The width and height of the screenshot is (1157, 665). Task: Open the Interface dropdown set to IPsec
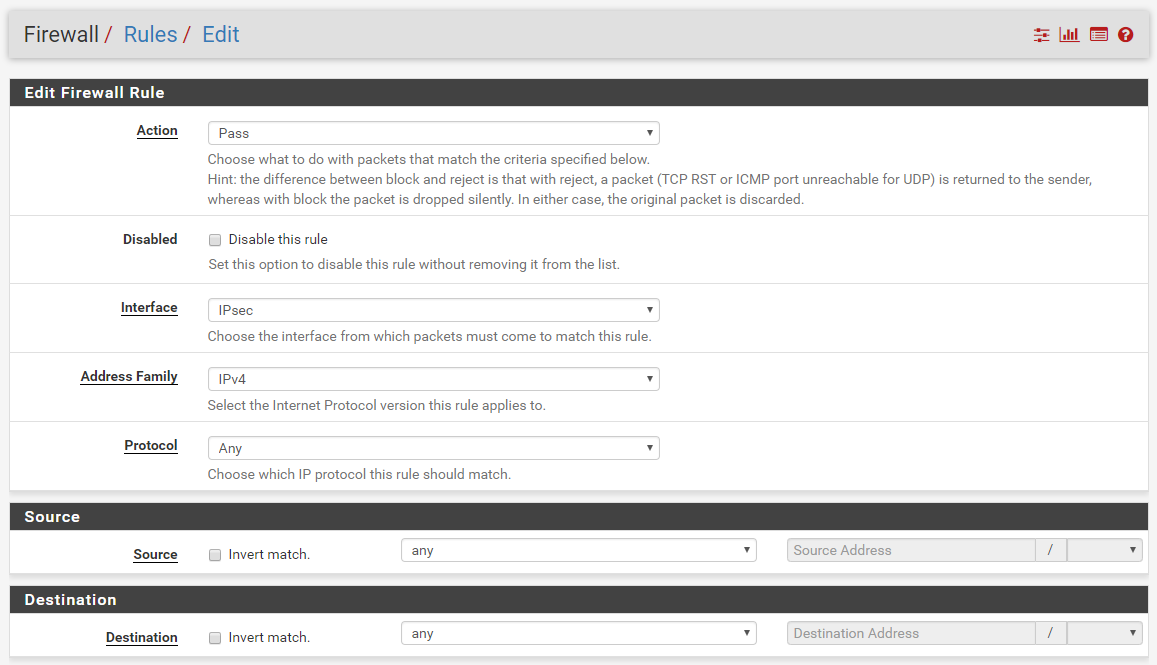pyautogui.click(x=434, y=310)
